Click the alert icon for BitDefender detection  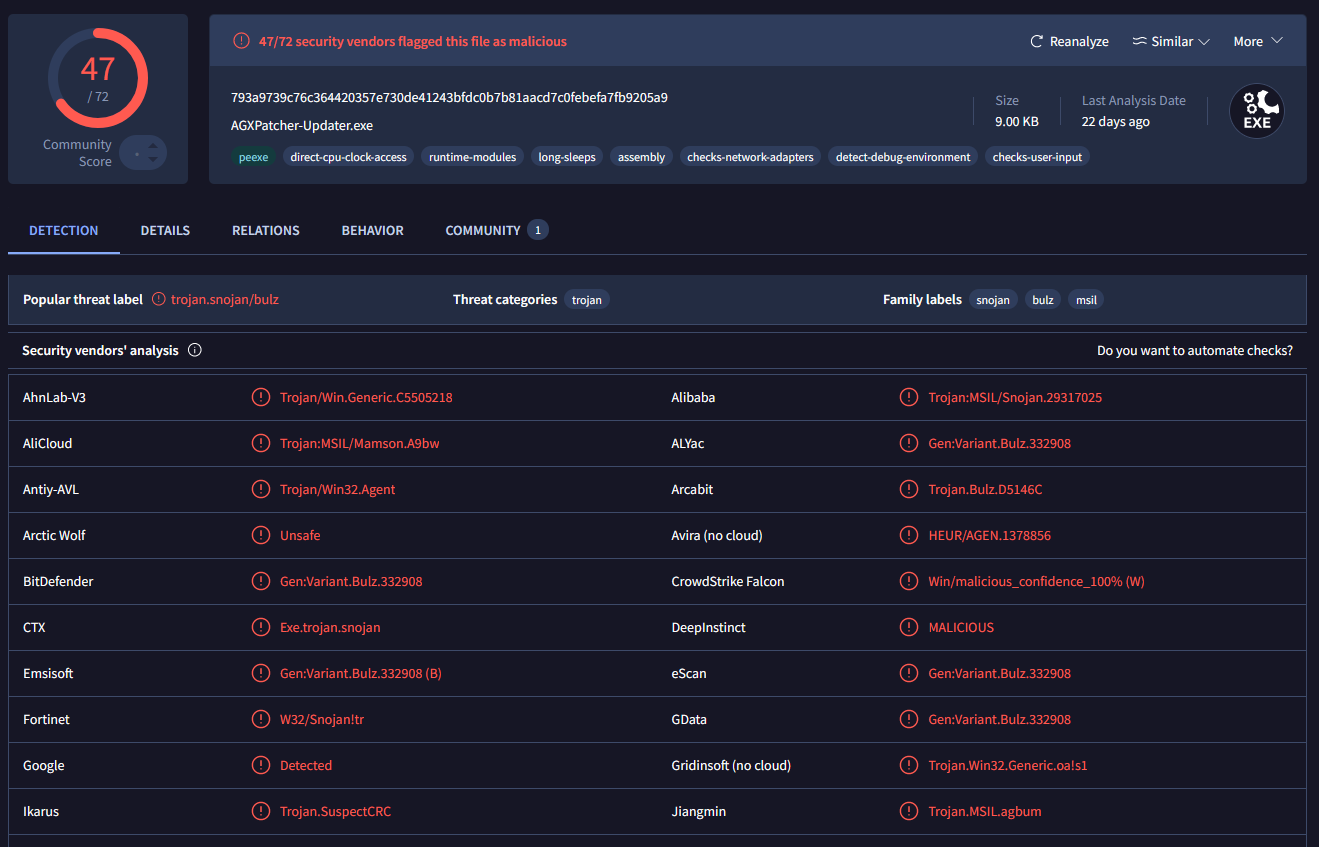click(x=261, y=581)
